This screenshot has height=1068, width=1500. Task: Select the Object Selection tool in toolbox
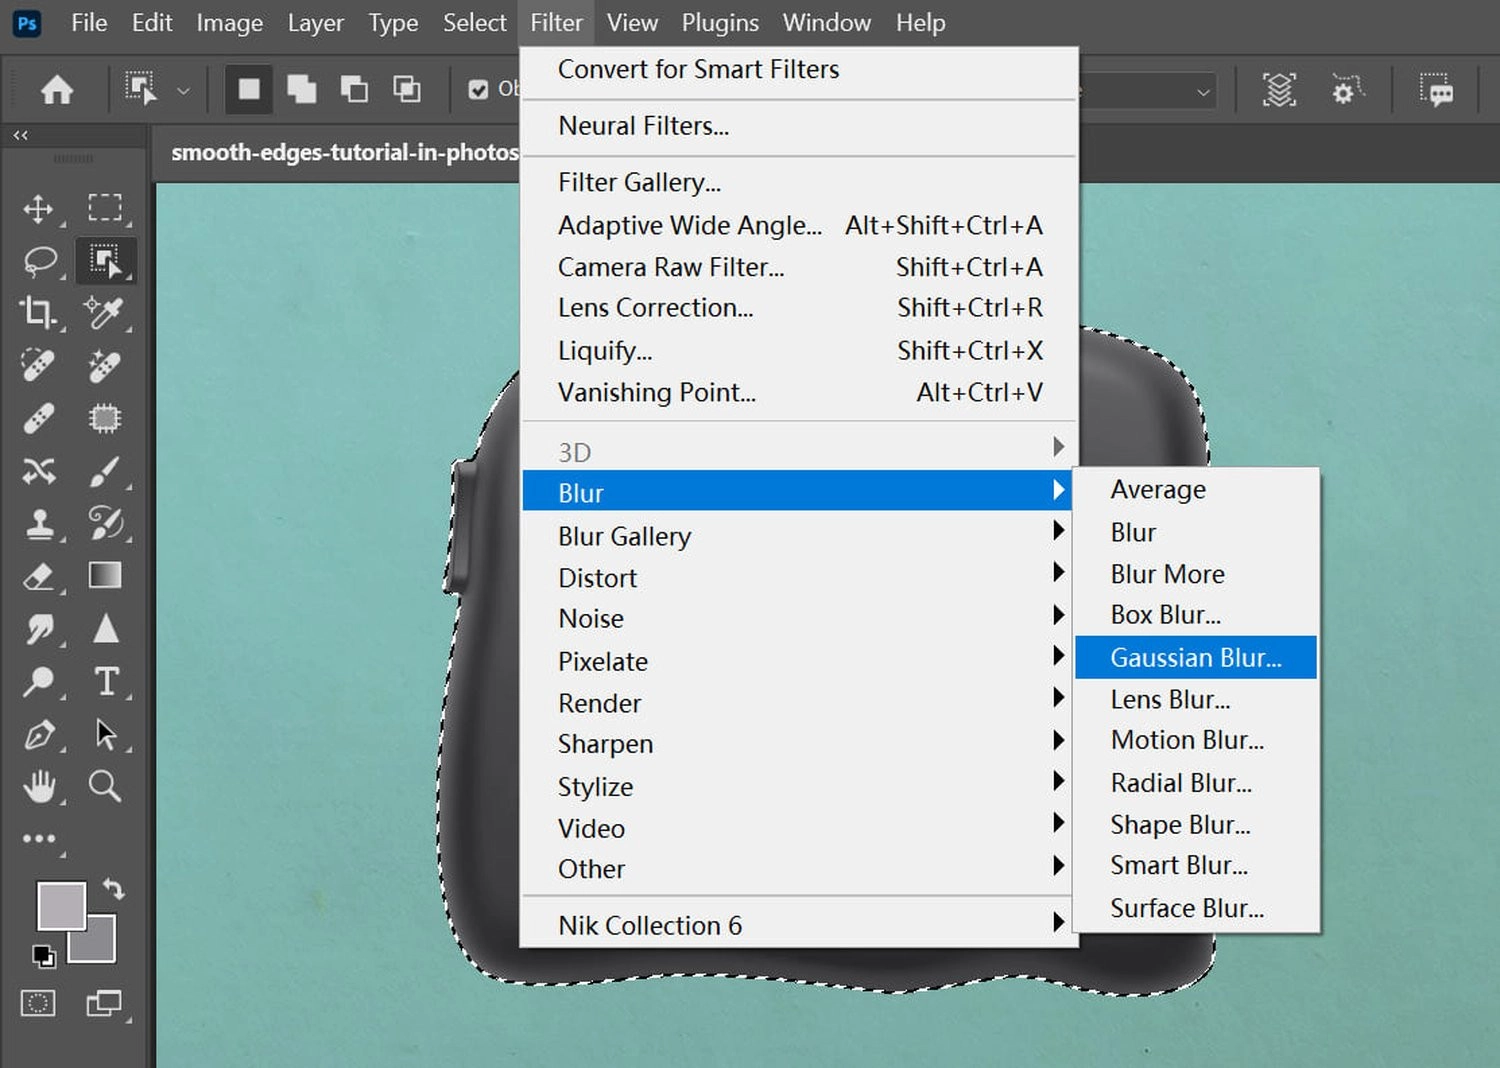pyautogui.click(x=105, y=261)
